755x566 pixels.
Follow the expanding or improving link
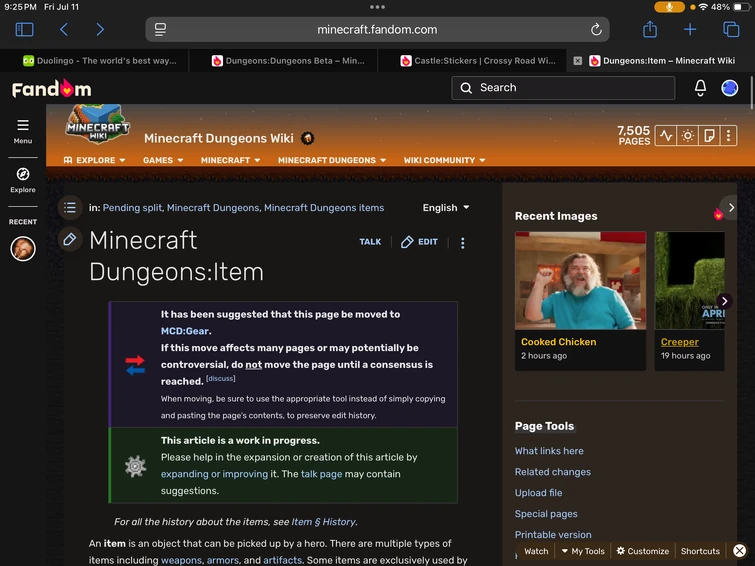point(214,474)
